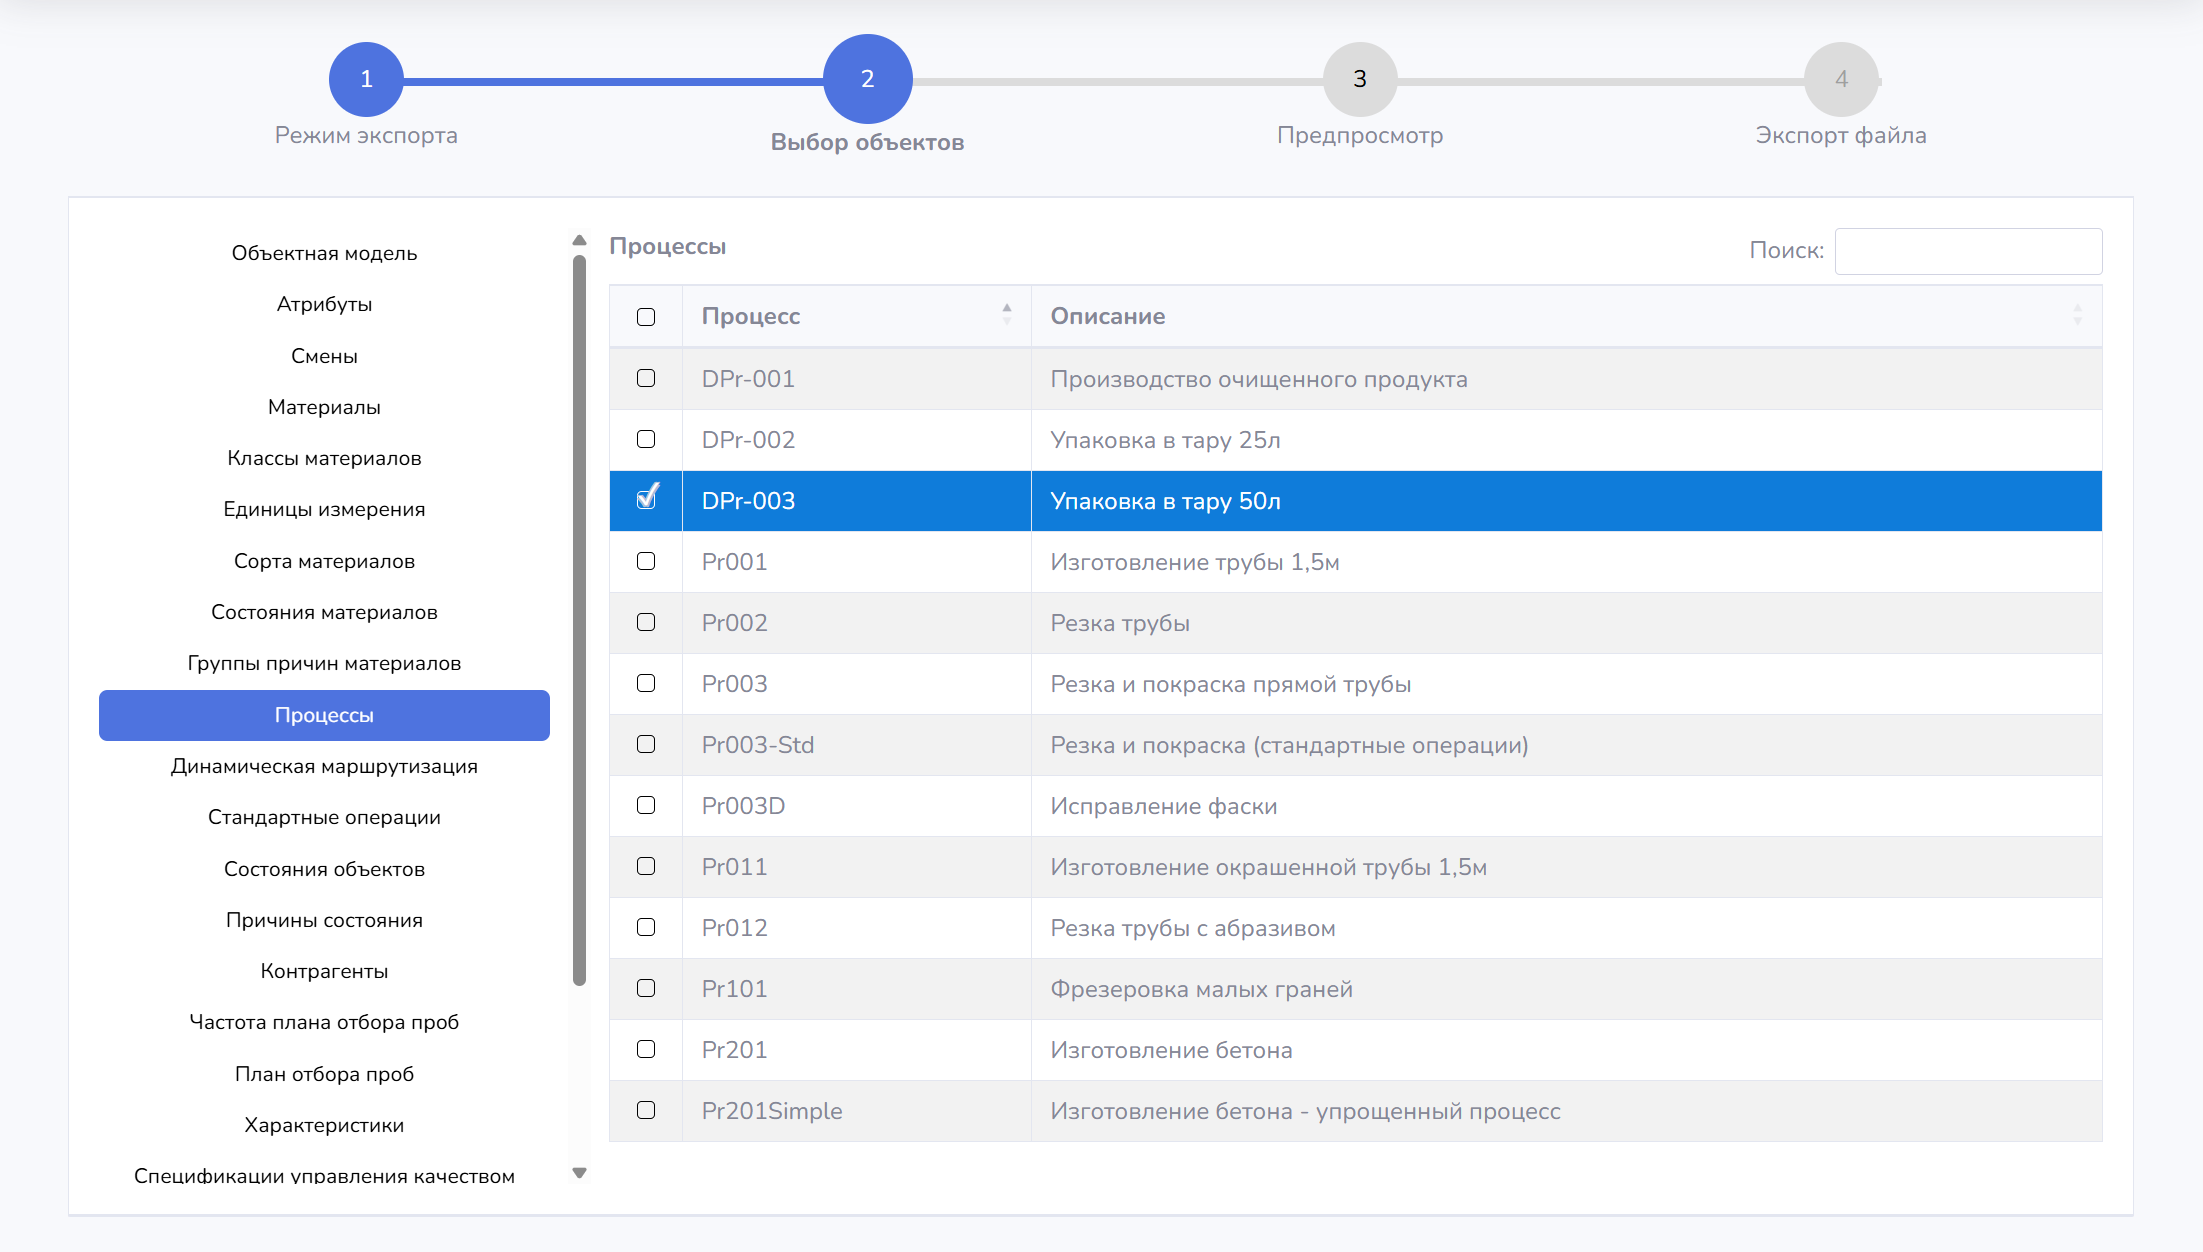Open Динамическая маршрутизация sidebar item
The height and width of the screenshot is (1252, 2203).
324,766
